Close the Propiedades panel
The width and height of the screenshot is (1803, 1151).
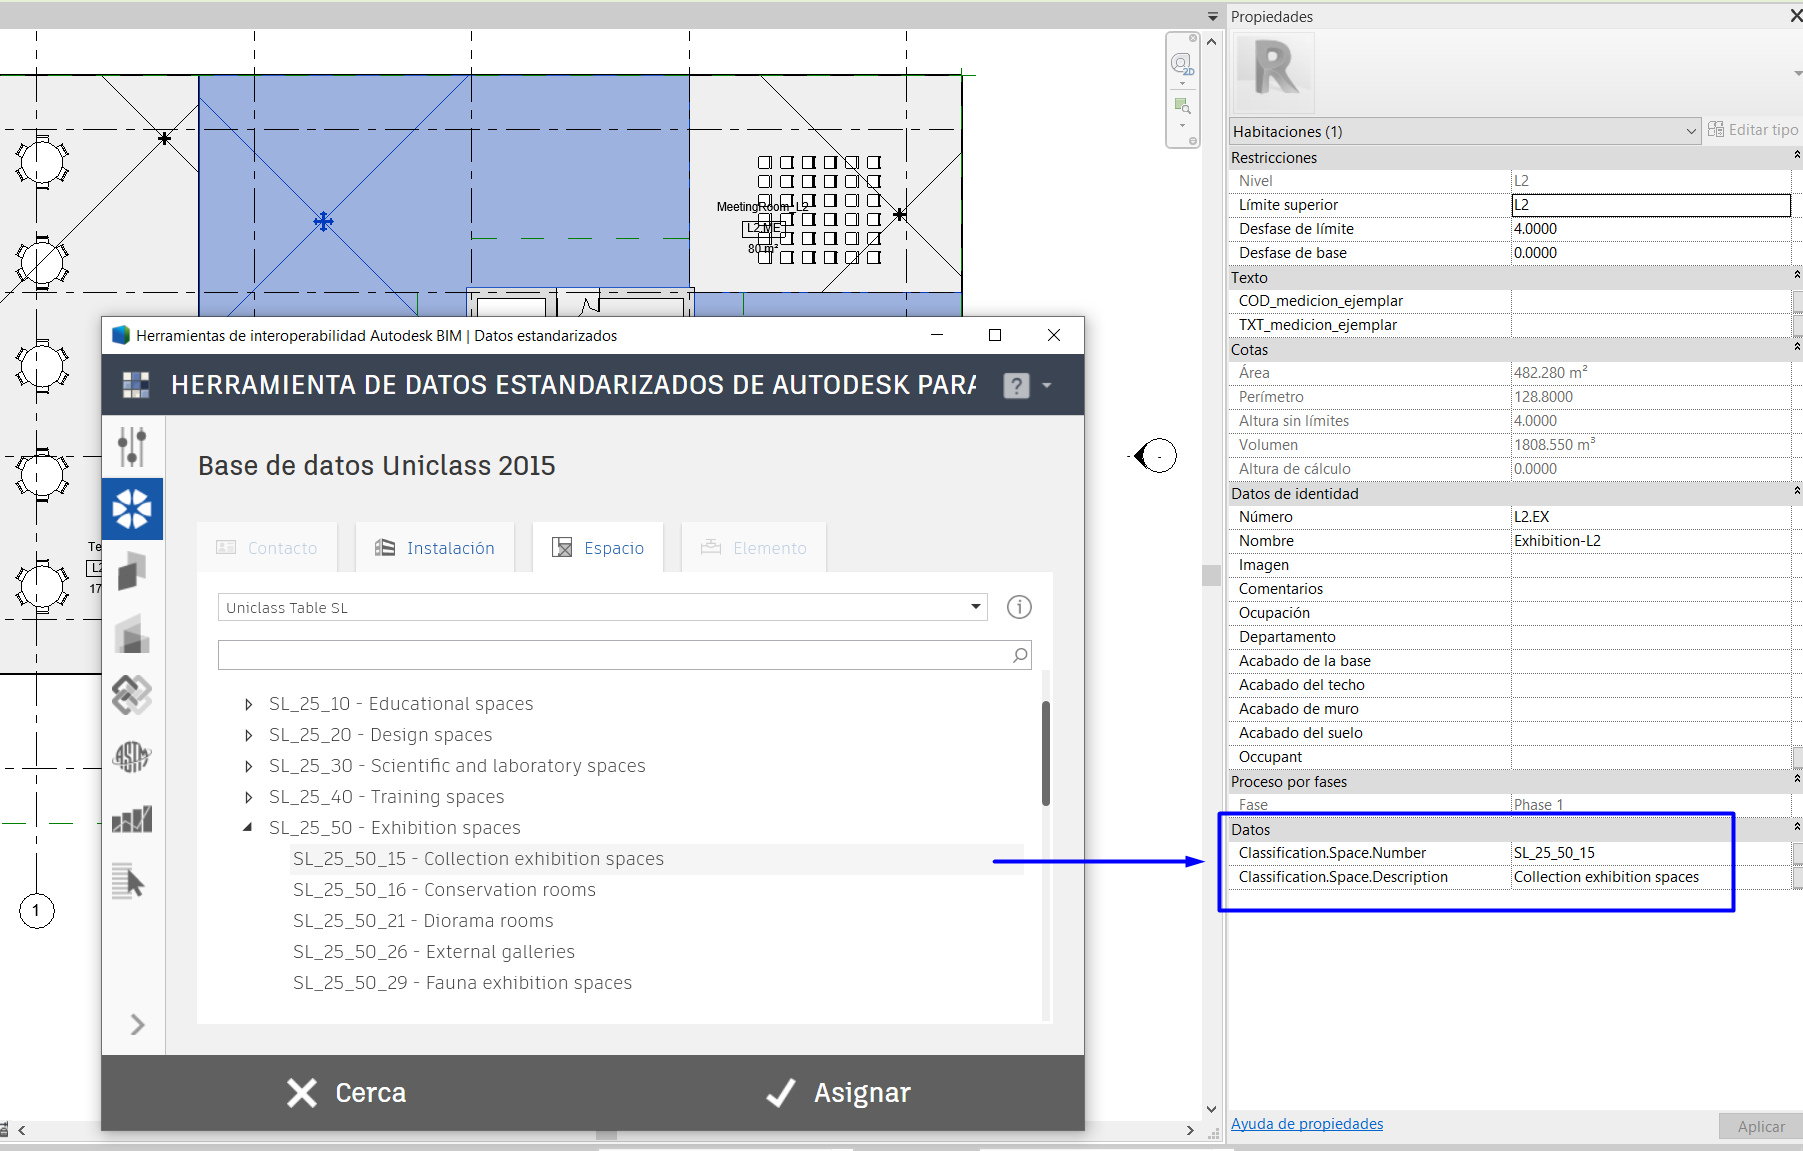pos(1794,16)
